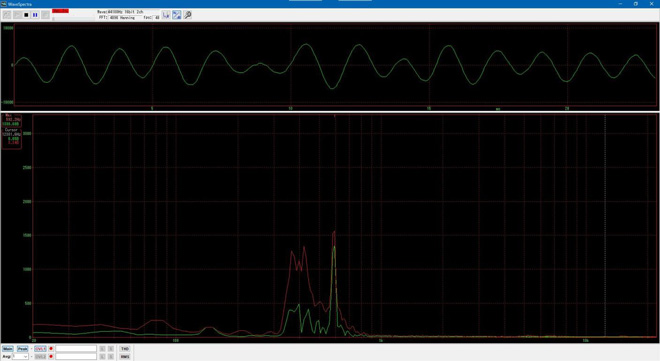Click the waveform axis icon left of spectrum icon
Screen dimensions: 660x361
point(166,15)
